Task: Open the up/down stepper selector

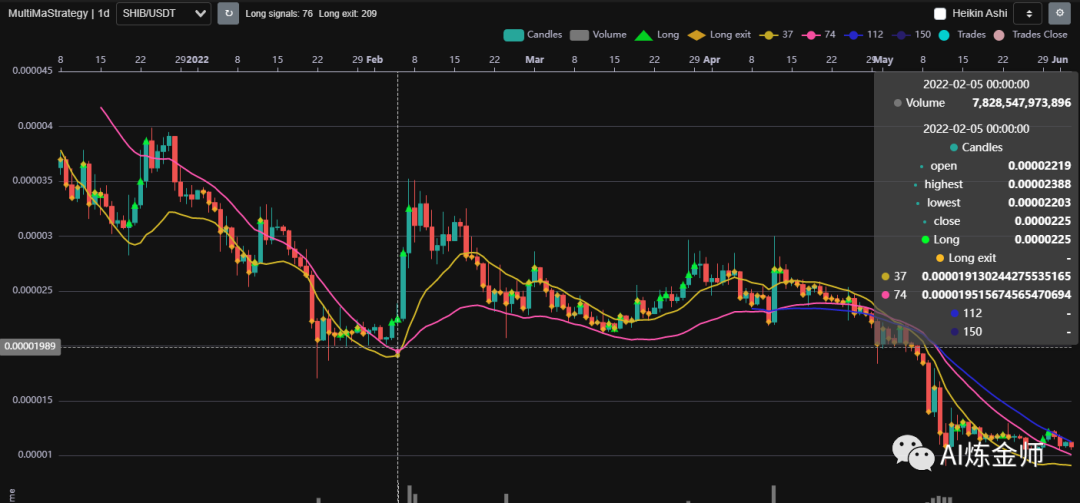Action: (1027, 13)
